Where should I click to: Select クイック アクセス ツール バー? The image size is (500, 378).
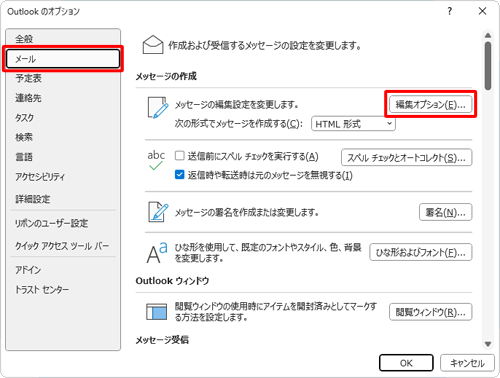63,246
